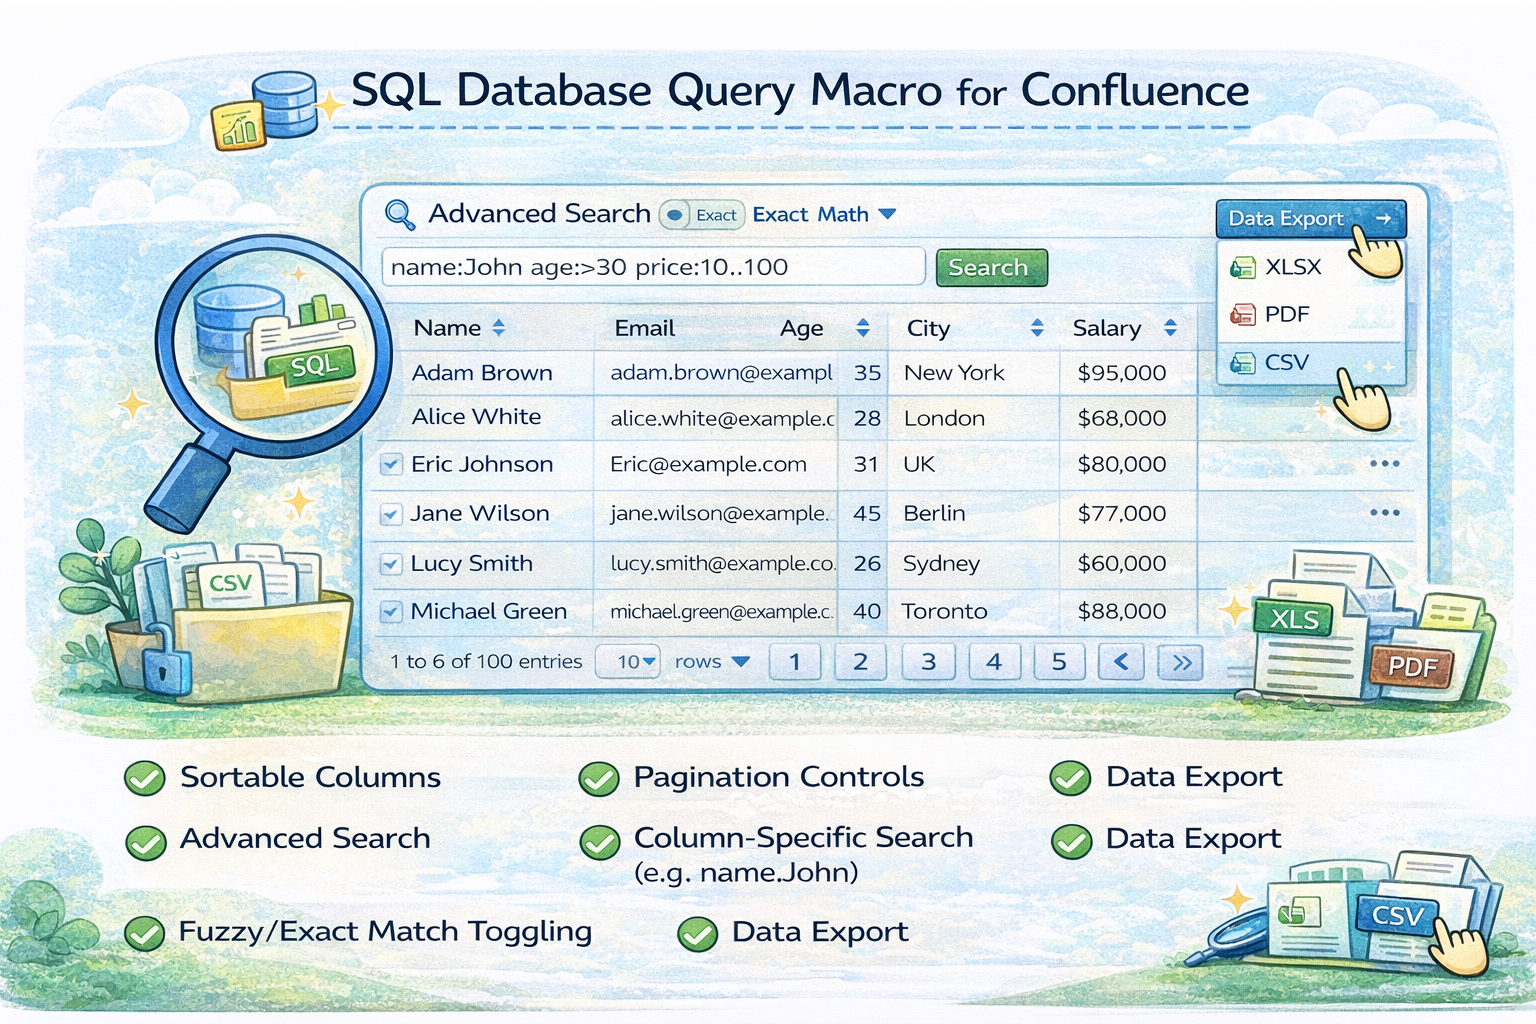Toggle the Lucy Smith row checkbox
Image resolution: width=1536 pixels, height=1024 pixels.
click(391, 564)
